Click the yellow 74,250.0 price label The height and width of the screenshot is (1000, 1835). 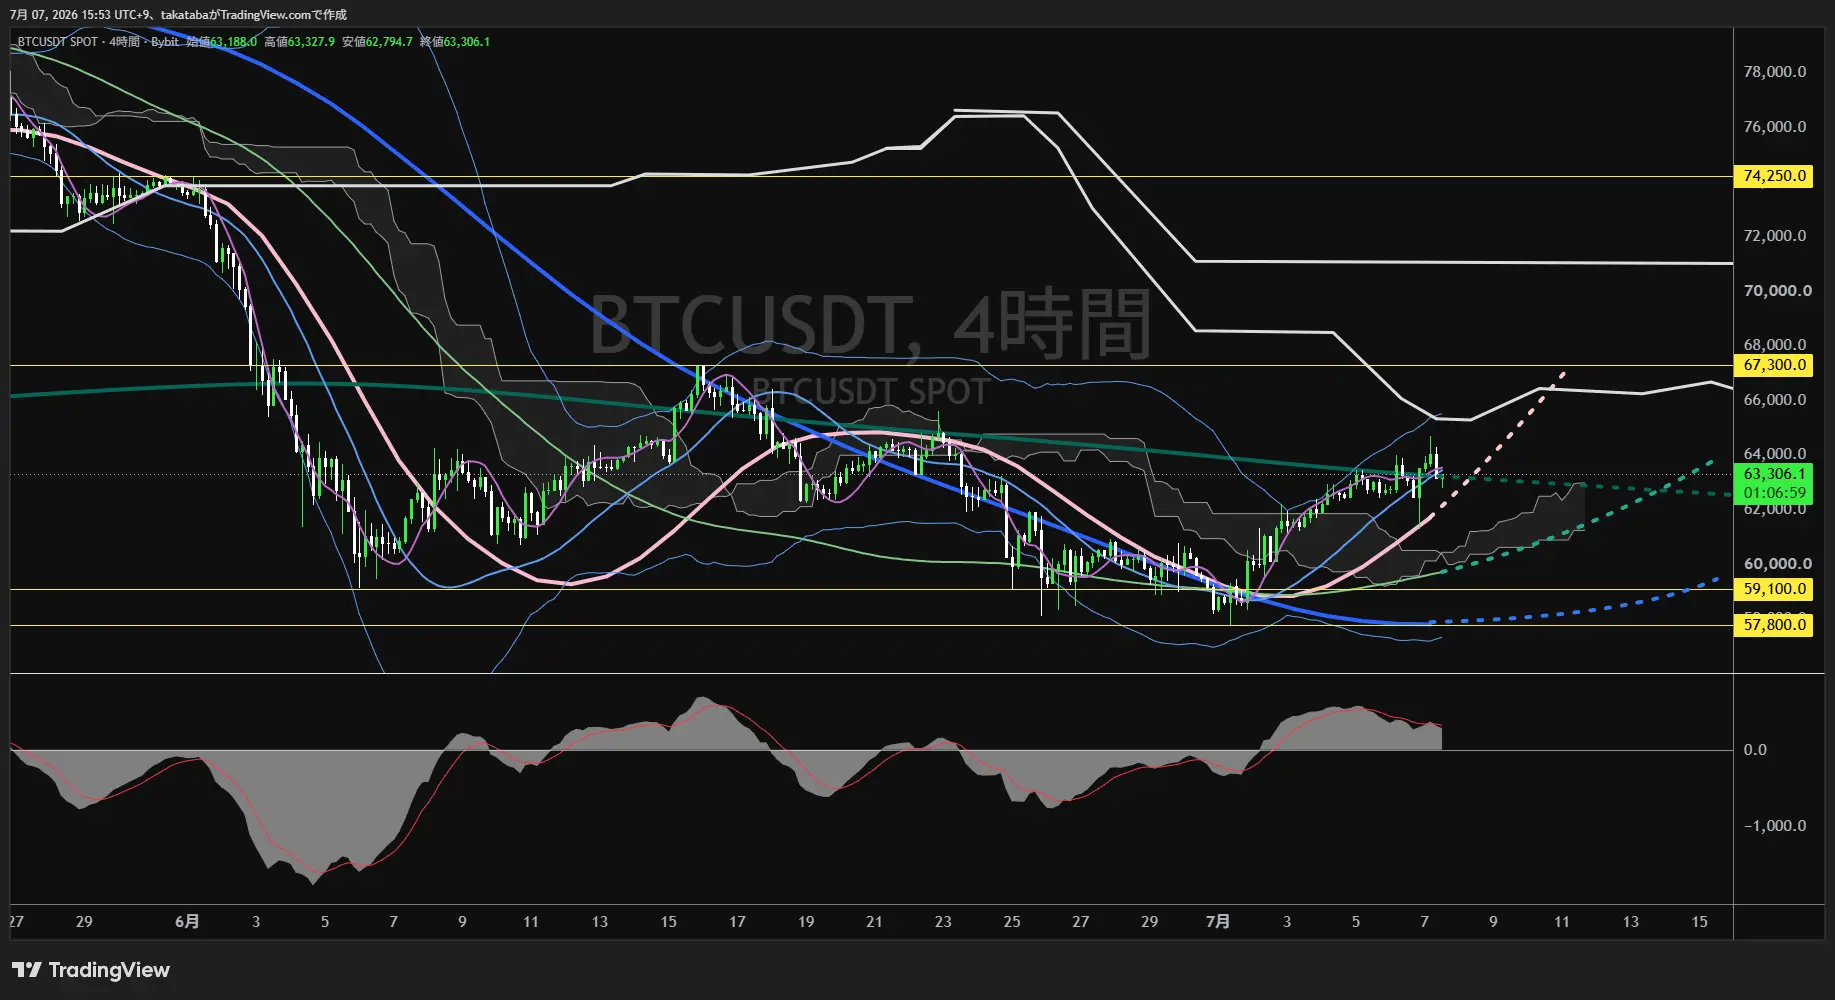point(1774,176)
